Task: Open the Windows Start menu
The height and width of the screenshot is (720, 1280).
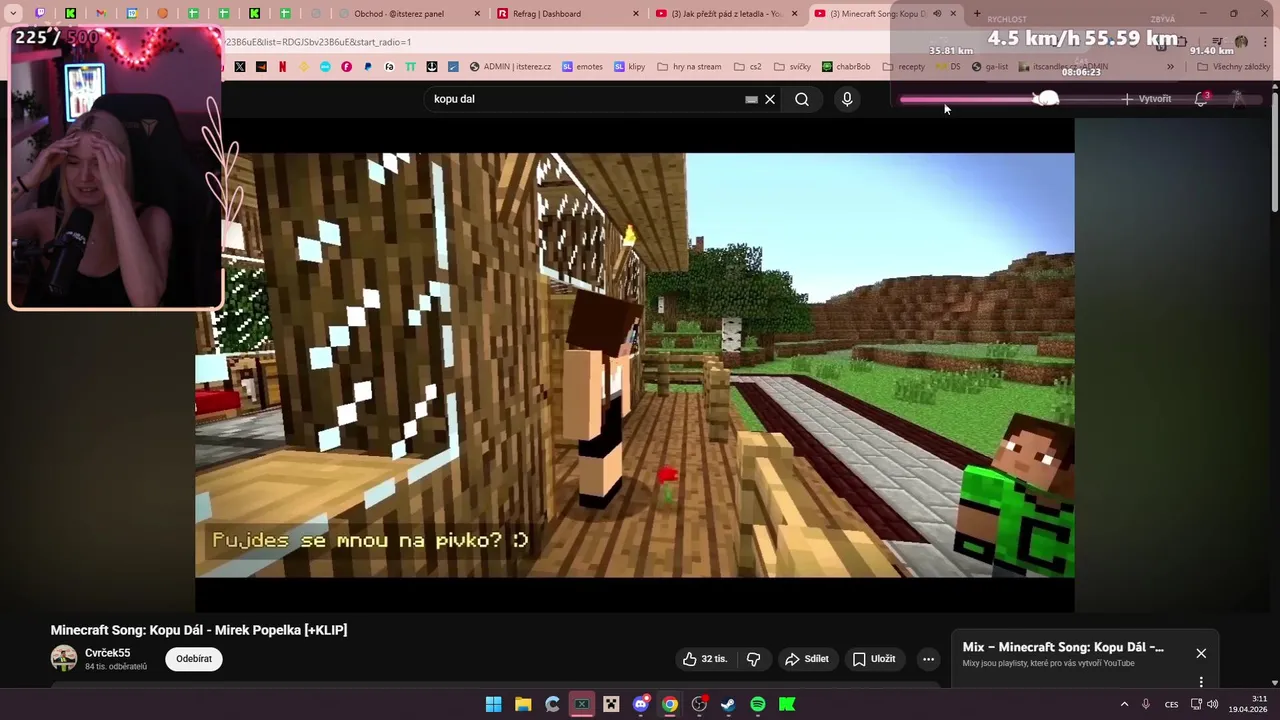Action: (x=493, y=704)
